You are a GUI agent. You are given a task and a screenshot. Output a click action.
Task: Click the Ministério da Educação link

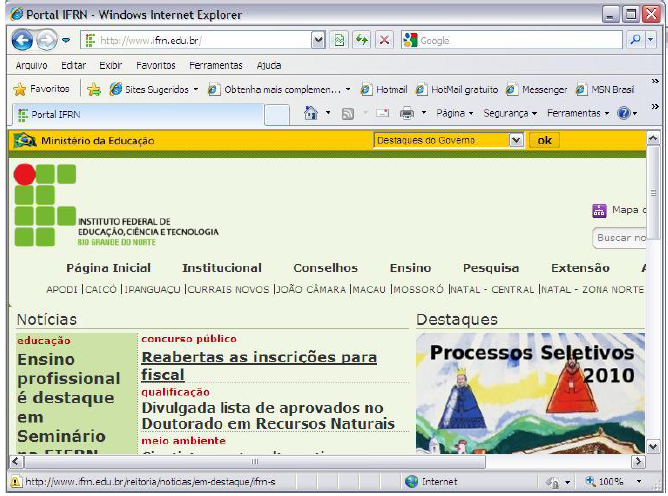coord(98,141)
